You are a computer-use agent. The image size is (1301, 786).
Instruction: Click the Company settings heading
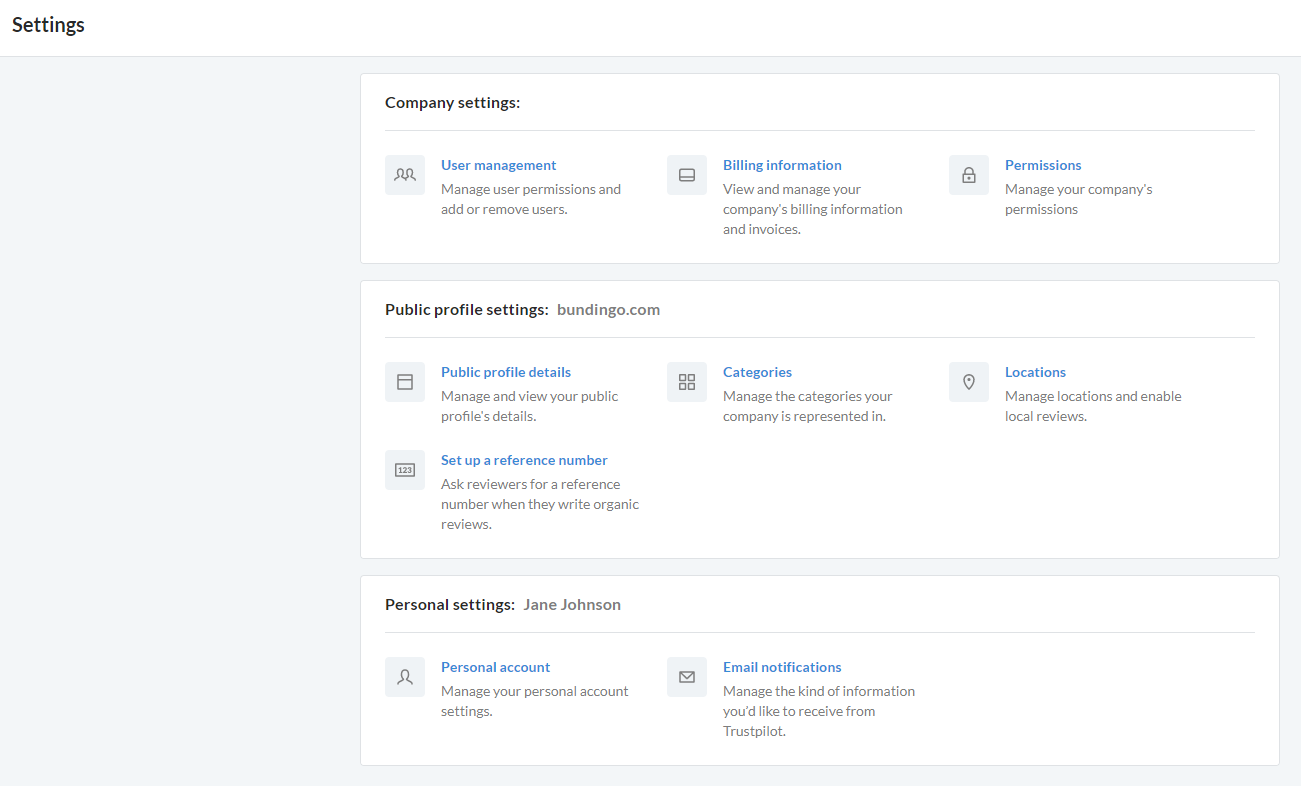[x=452, y=103]
